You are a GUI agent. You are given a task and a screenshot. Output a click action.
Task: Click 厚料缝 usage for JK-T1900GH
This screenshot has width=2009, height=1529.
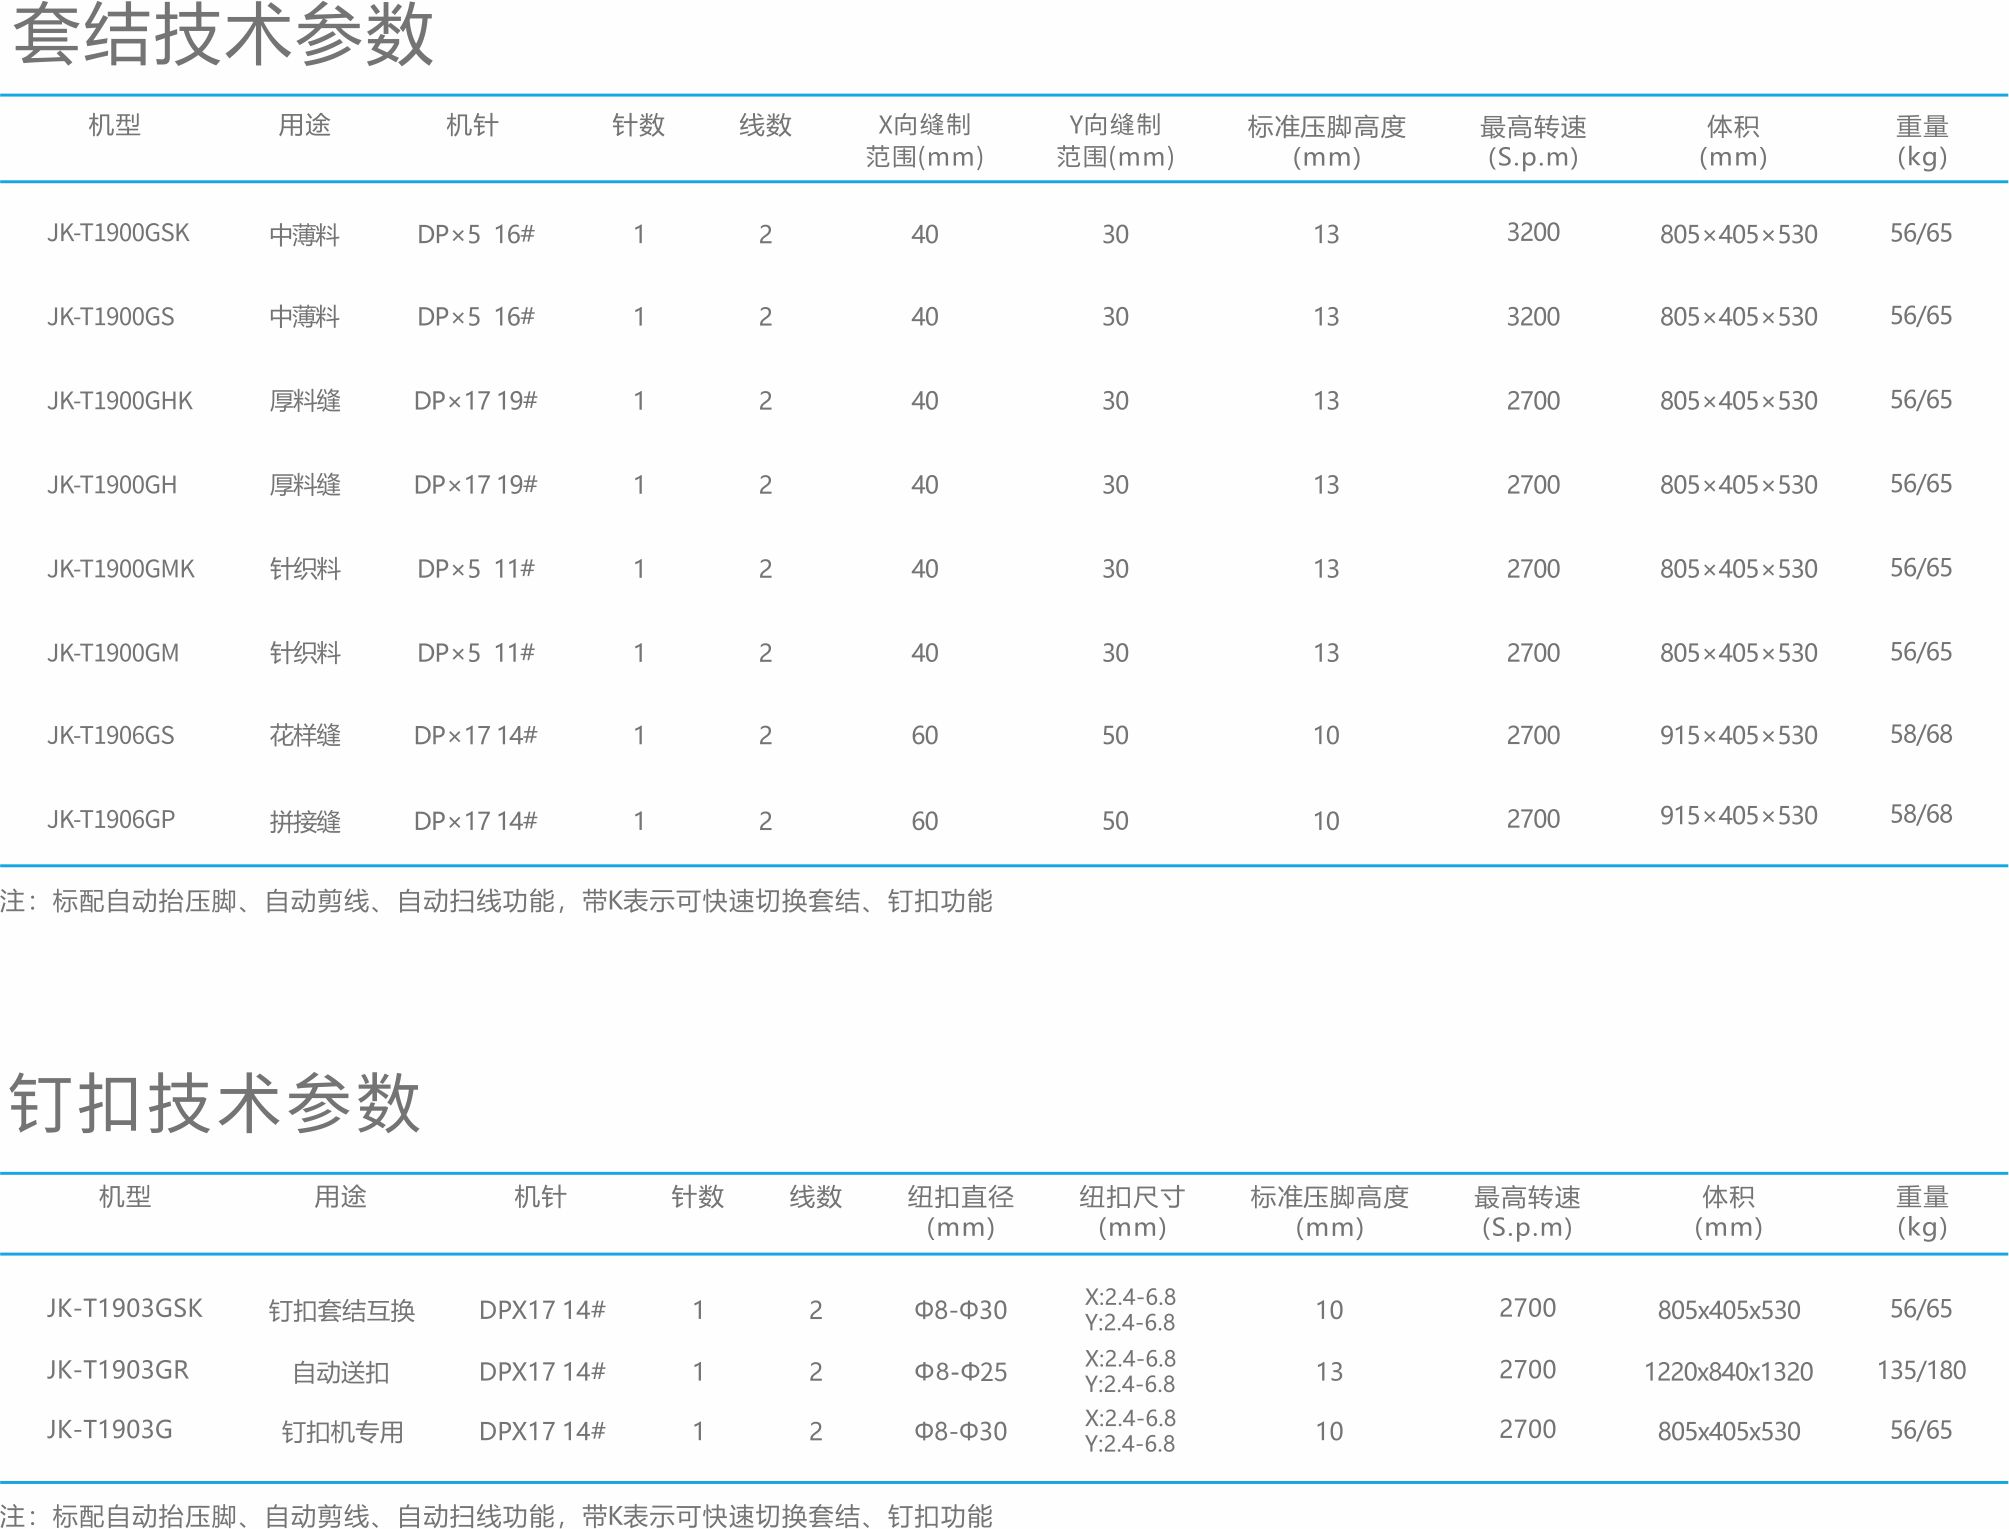click(x=305, y=485)
